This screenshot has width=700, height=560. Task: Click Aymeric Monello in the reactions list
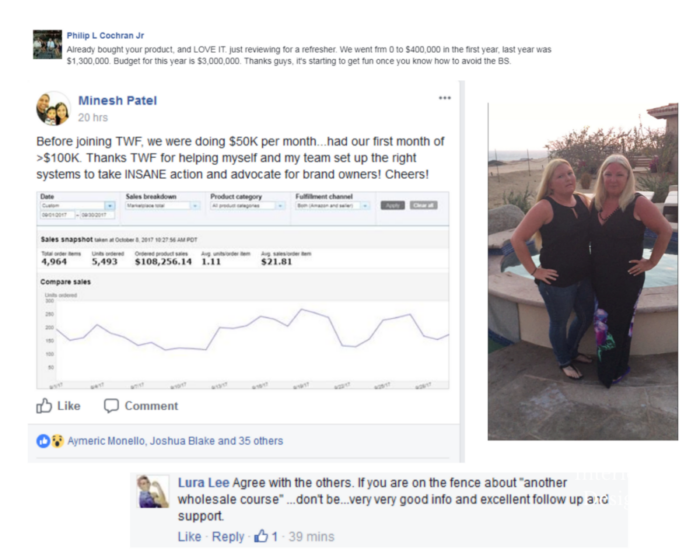(106, 441)
